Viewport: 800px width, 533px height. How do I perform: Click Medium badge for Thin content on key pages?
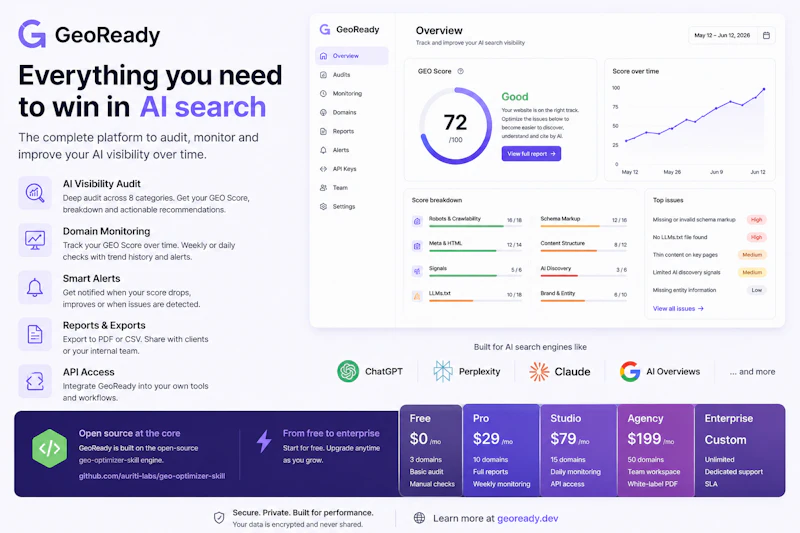click(752, 255)
